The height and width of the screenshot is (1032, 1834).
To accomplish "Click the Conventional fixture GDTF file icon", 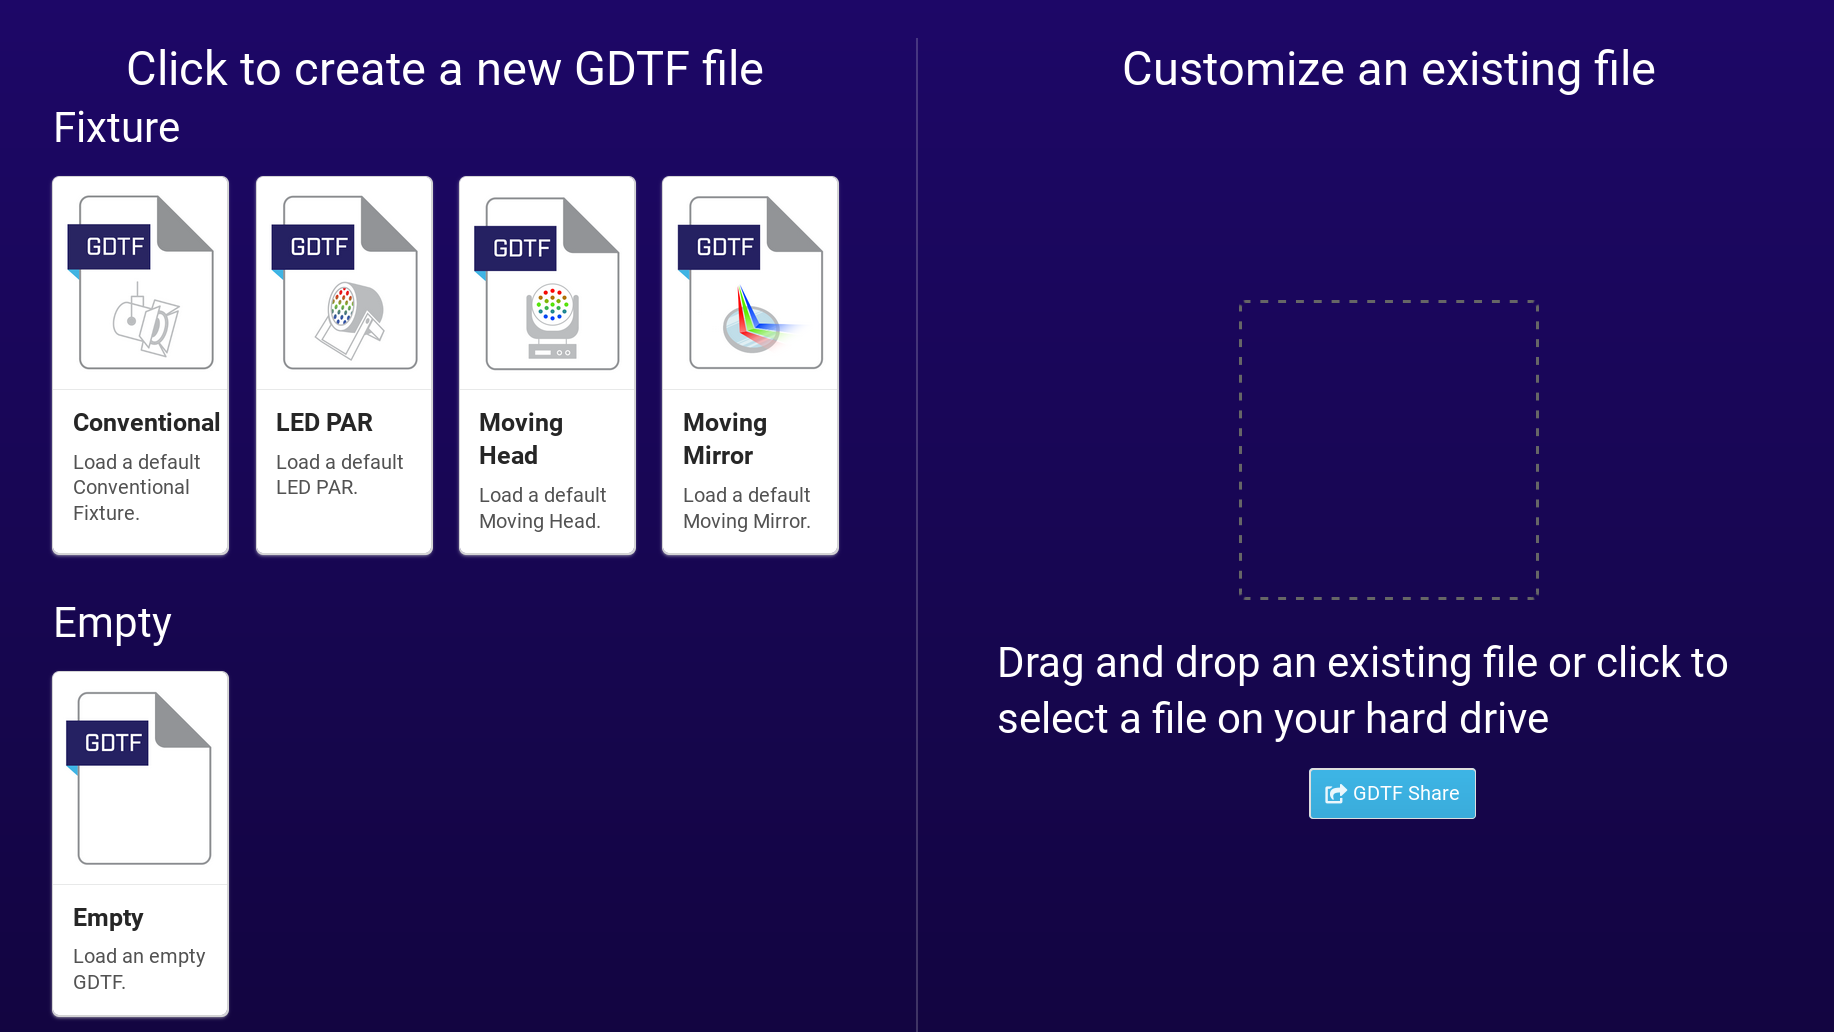I will (x=140, y=283).
